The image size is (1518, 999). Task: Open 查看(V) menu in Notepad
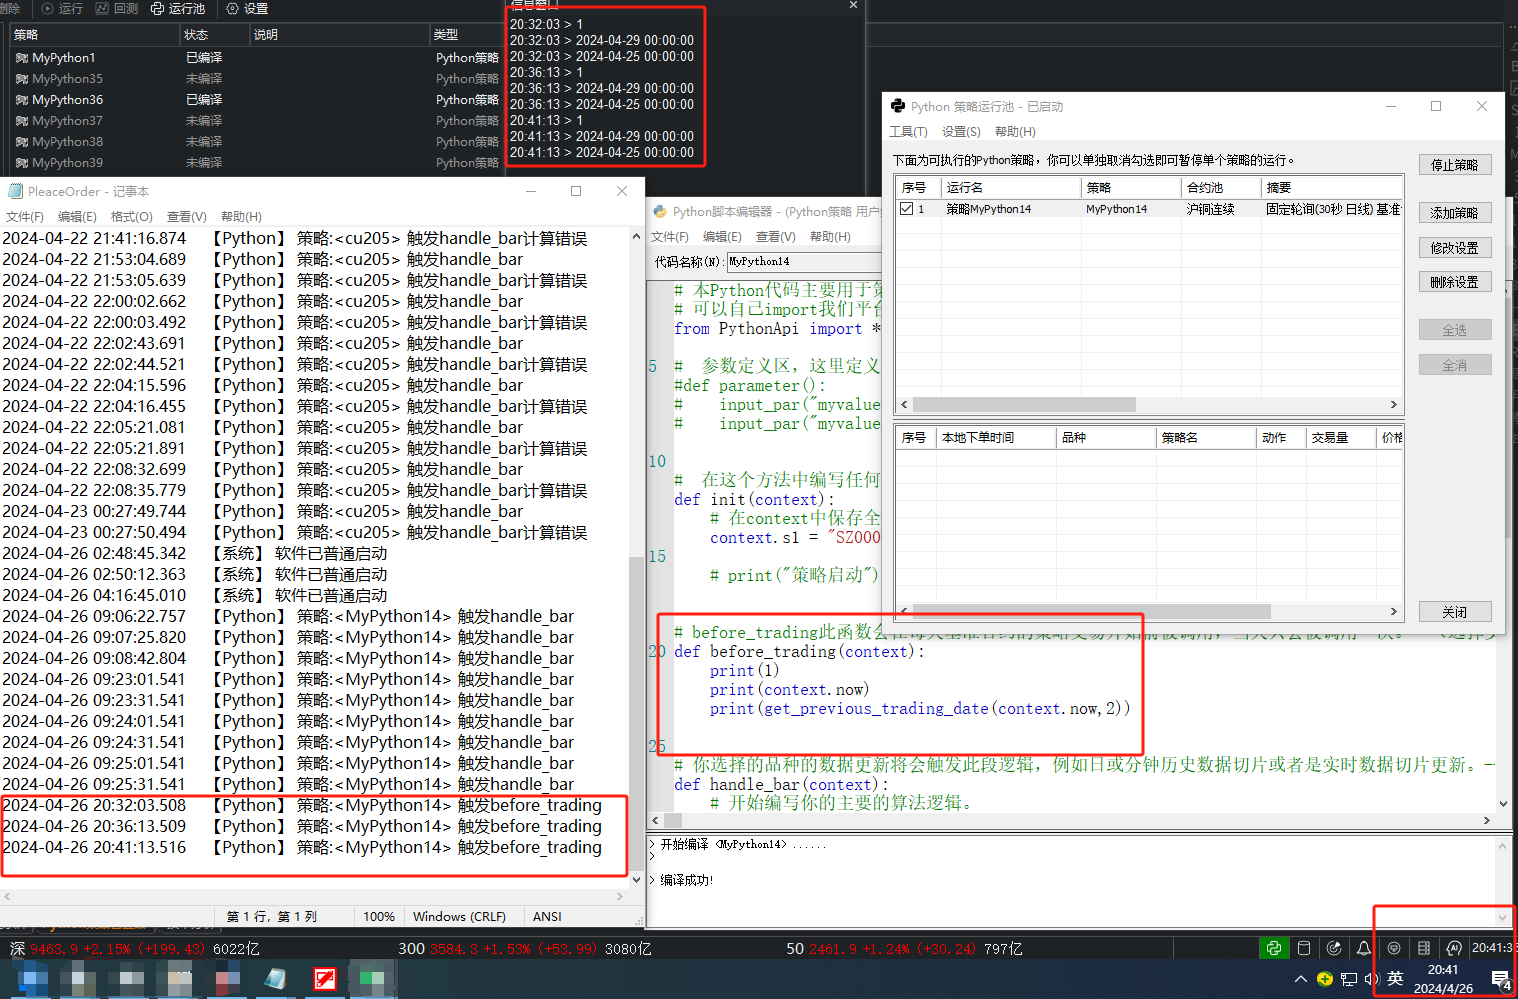186,216
